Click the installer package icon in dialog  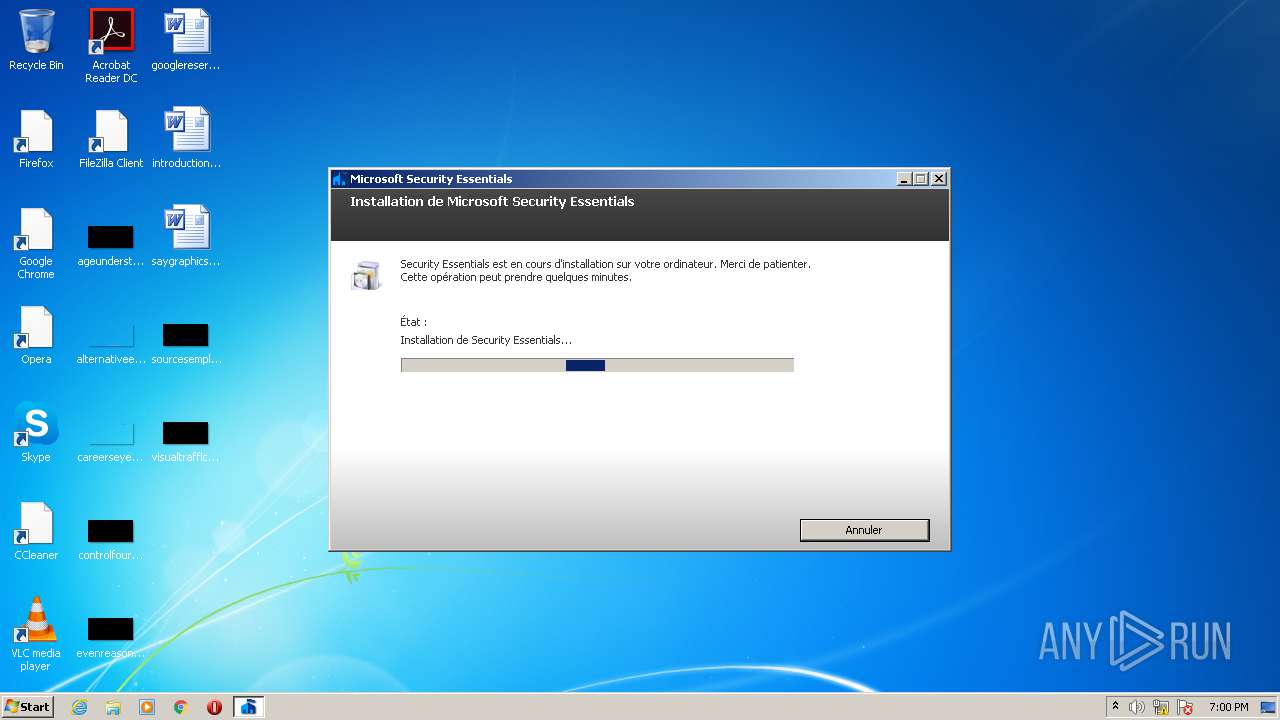tap(366, 275)
